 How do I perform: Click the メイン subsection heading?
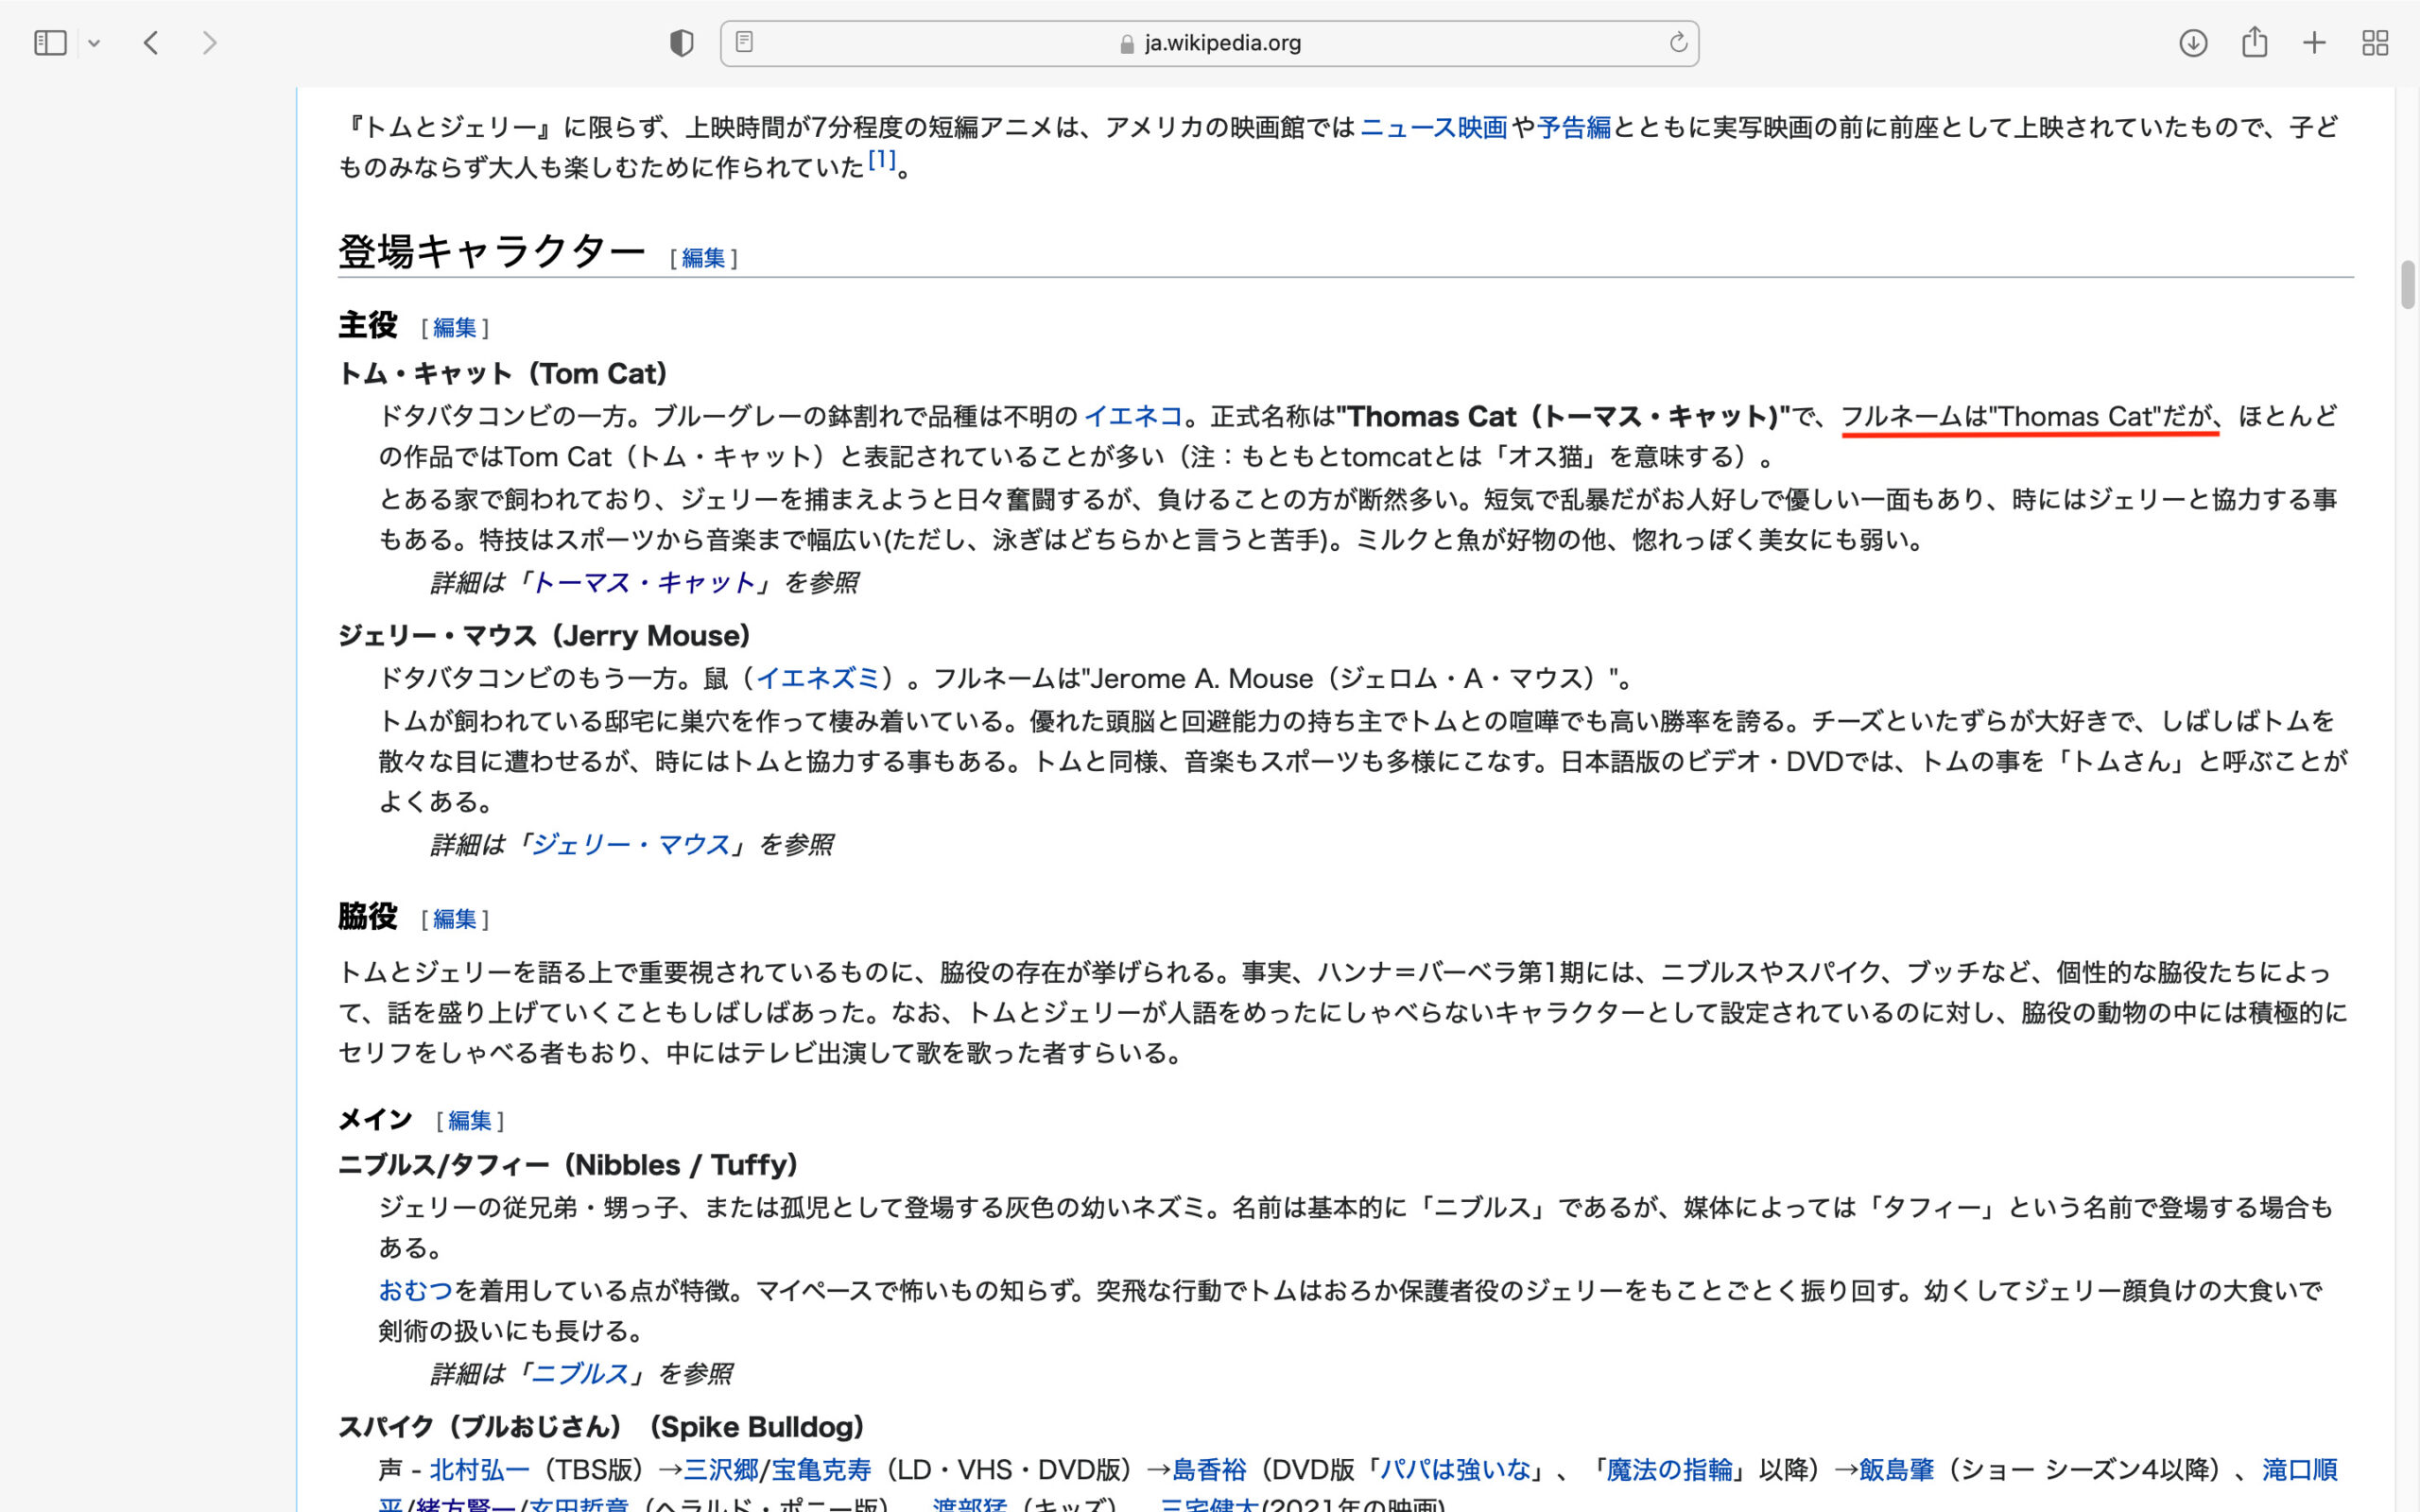375,1119
